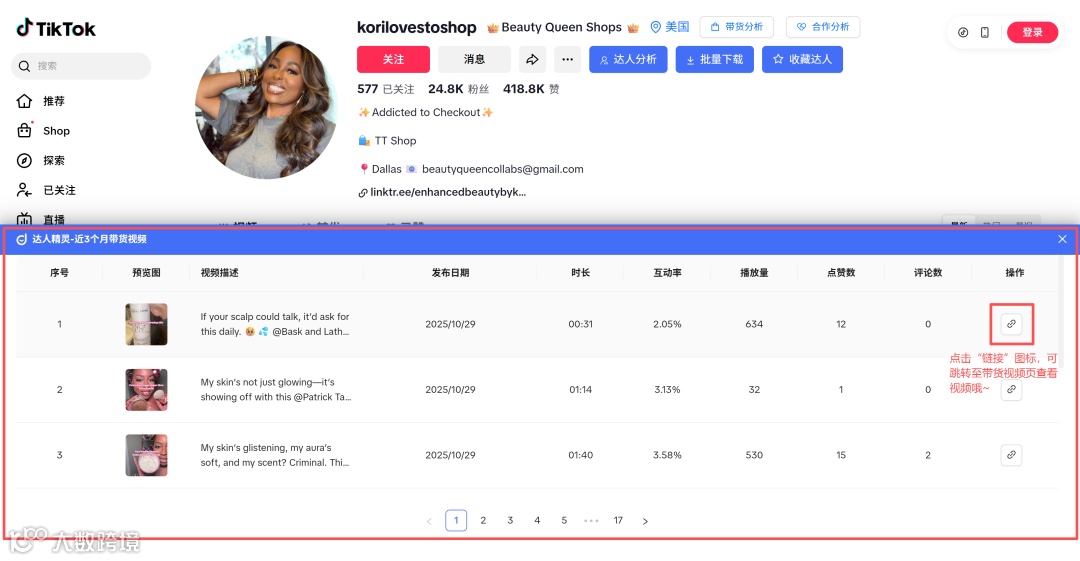1080x561 pixels.
Task: Click the share arrow icon
Action: coord(532,59)
